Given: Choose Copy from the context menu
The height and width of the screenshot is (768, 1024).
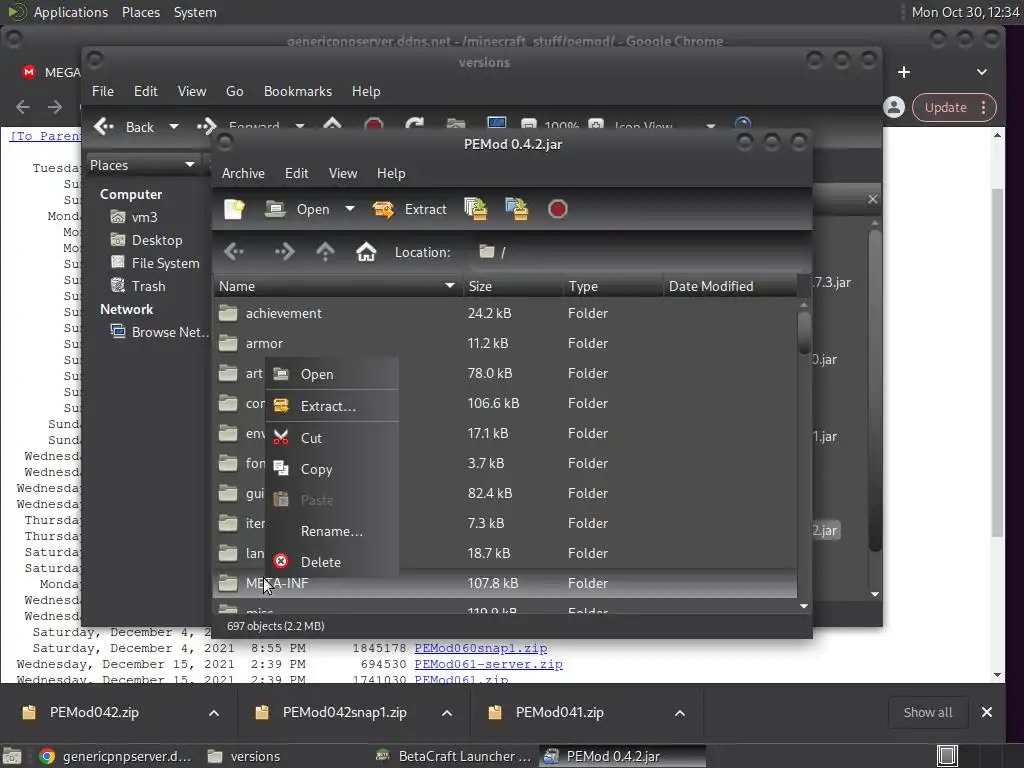Looking at the screenshot, I should tap(332, 469).
